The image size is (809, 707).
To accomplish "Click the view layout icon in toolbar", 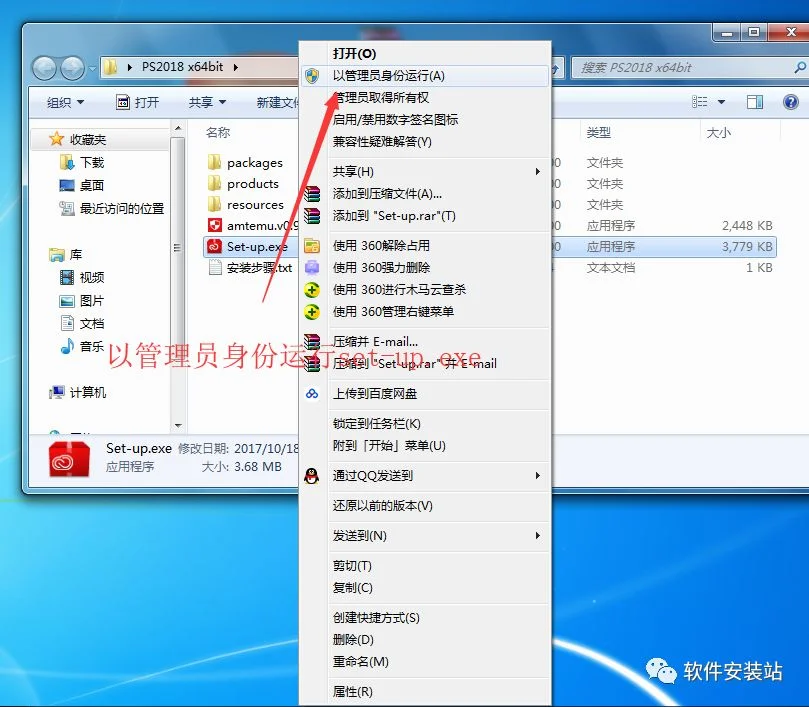I will (699, 102).
